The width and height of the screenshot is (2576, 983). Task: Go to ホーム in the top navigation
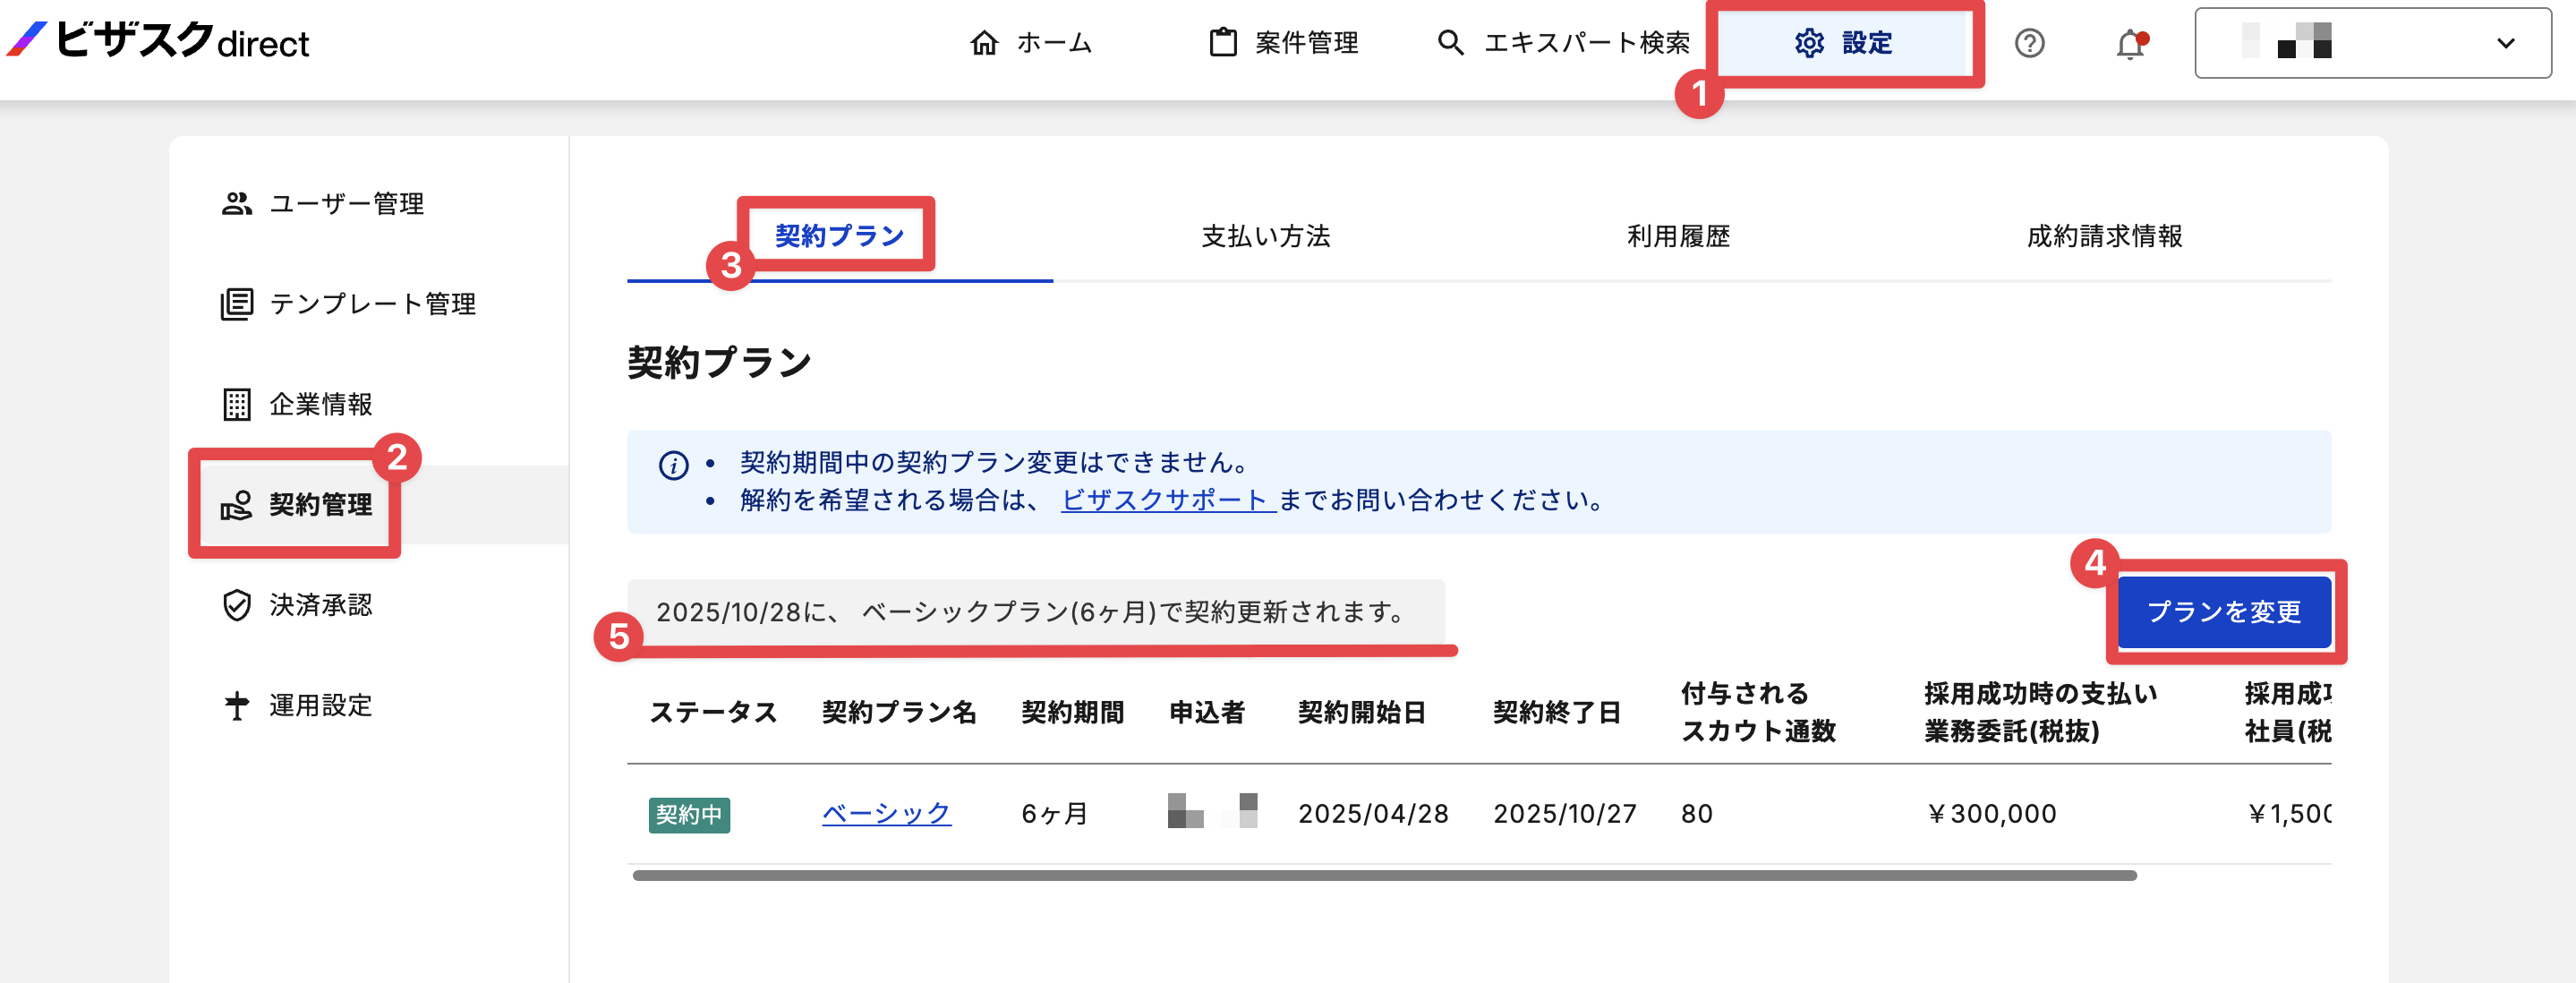pos(1031,43)
